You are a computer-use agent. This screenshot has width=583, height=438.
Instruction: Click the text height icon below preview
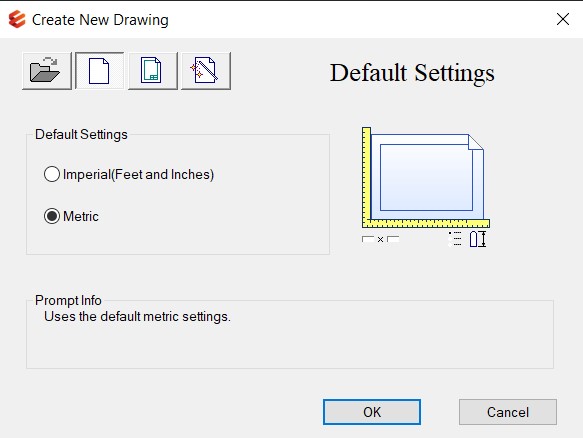tap(478, 239)
